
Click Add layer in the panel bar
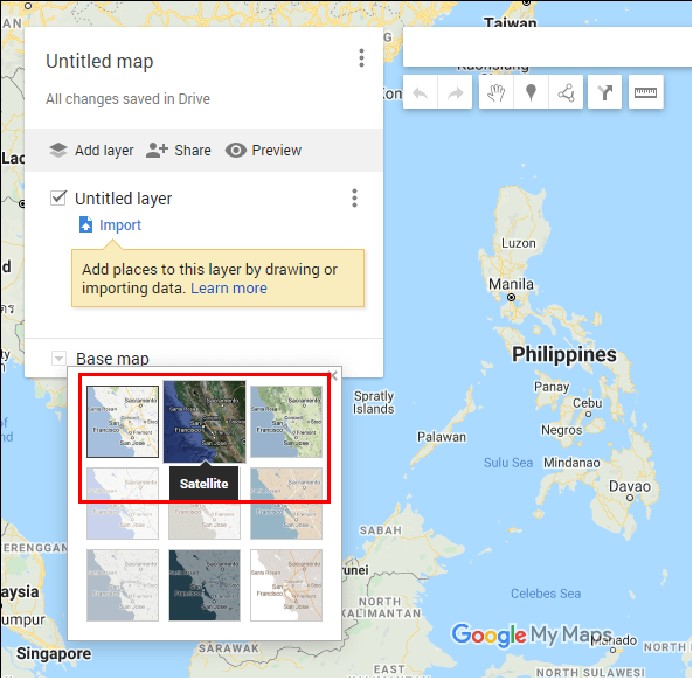(x=91, y=150)
